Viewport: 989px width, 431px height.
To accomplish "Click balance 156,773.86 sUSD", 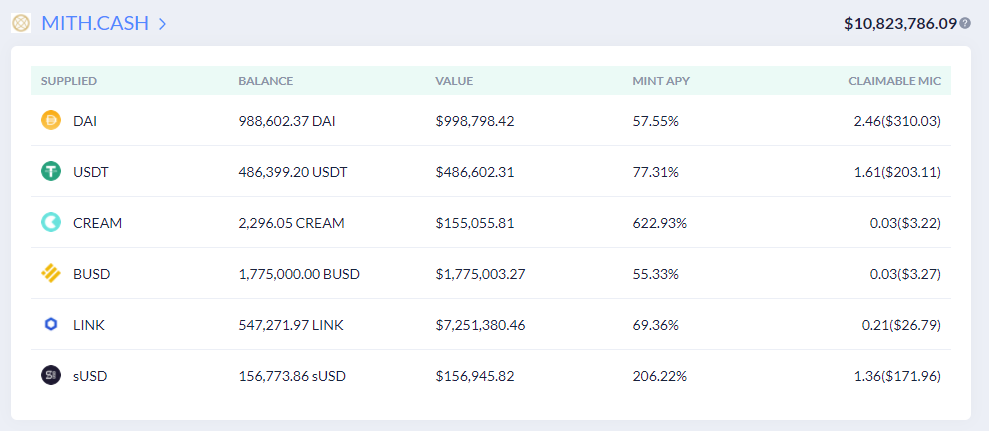I will tap(292, 376).
